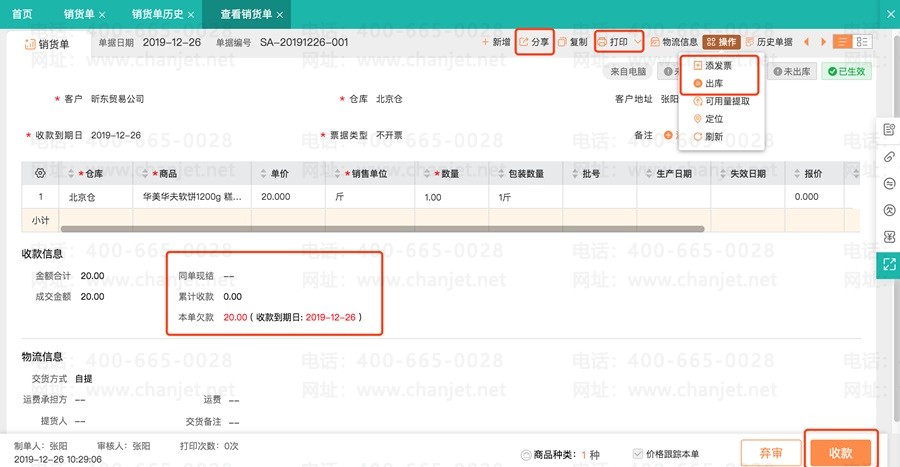Click the table horizontal scrollbar
900x467 pixels.
tap(382, 229)
